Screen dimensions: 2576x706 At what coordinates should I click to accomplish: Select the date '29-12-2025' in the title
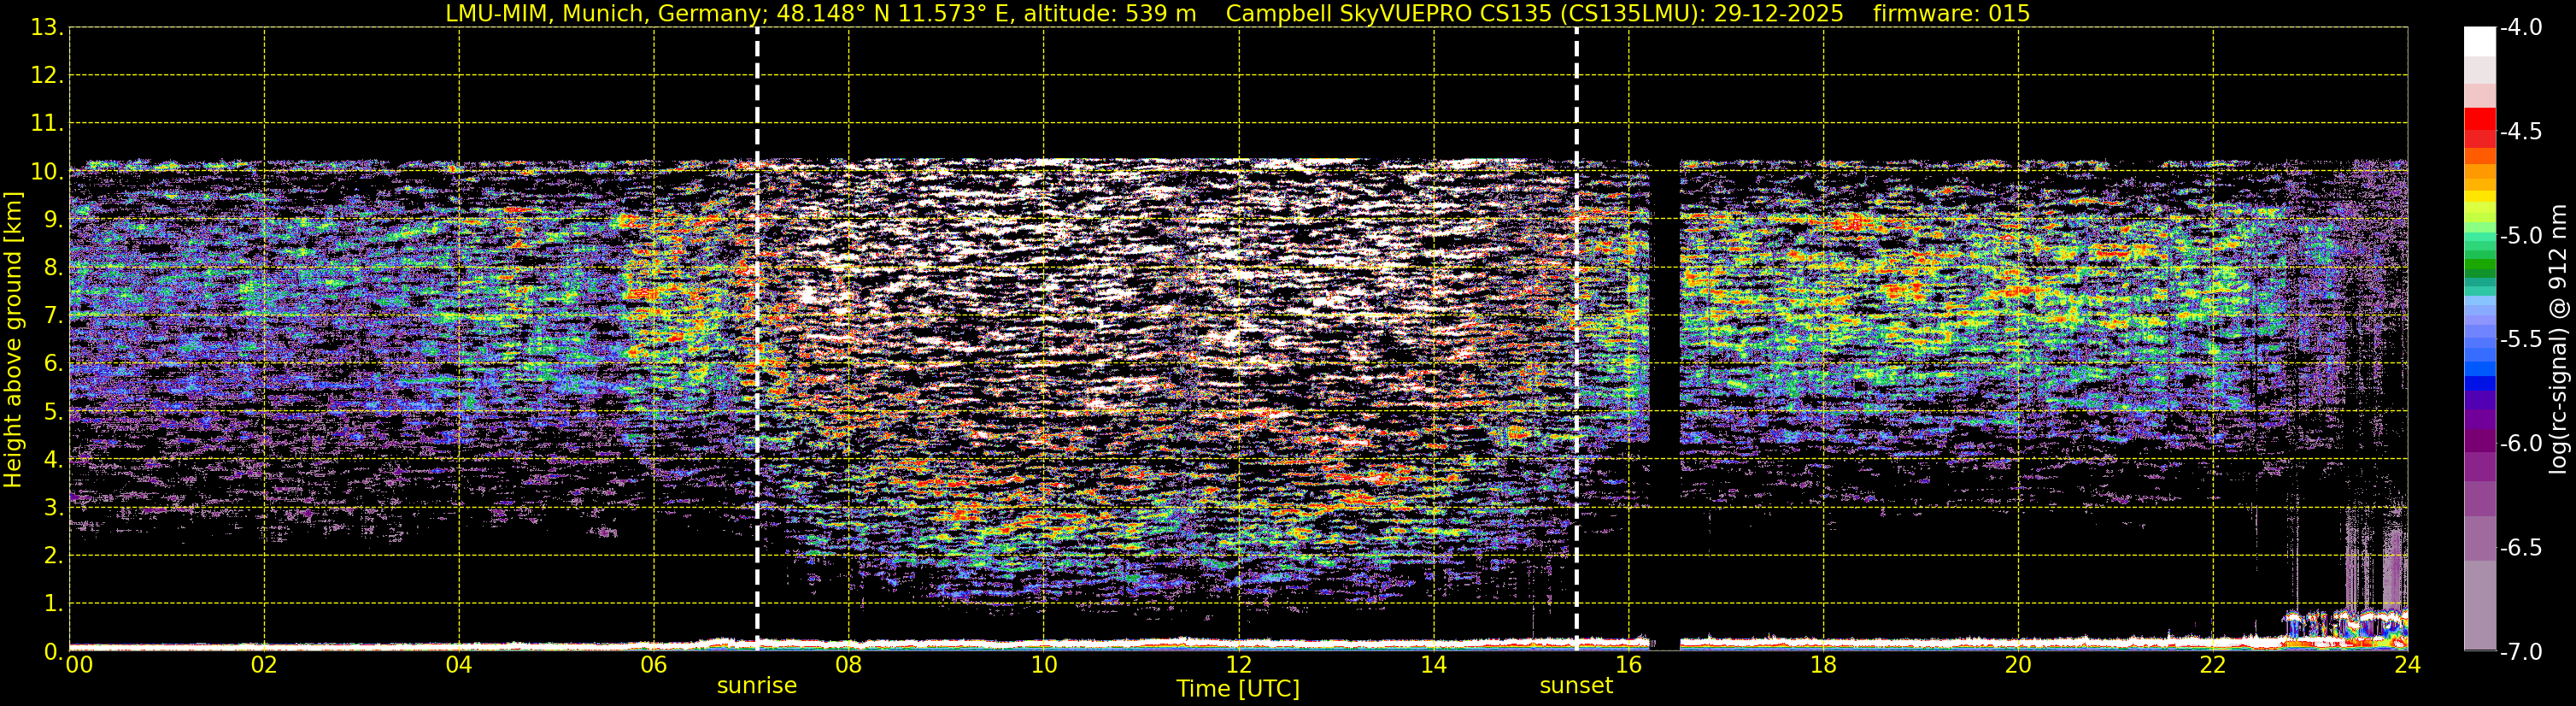coord(1779,13)
